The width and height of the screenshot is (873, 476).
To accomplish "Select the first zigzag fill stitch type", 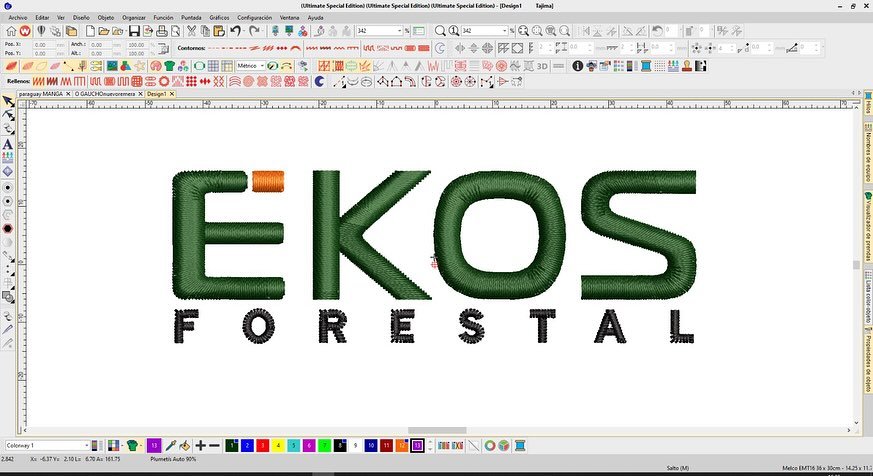I will pos(38,81).
